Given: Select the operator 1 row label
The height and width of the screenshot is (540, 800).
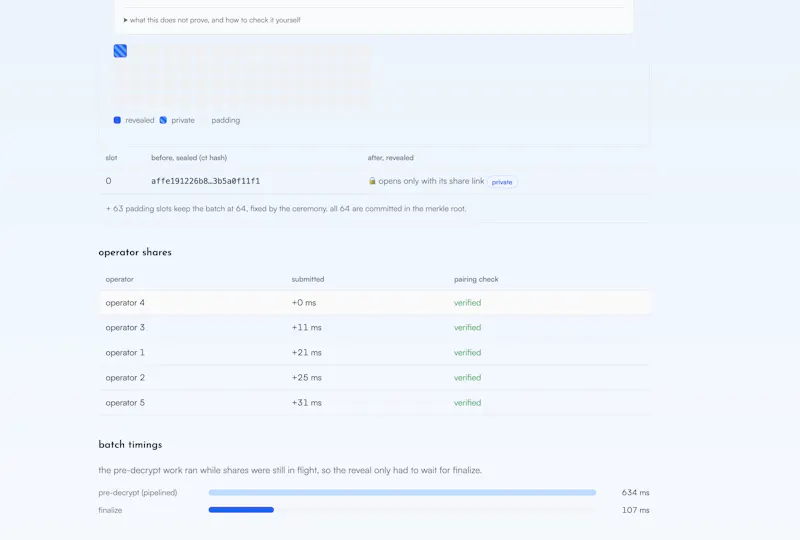Looking at the screenshot, I should click(125, 353).
